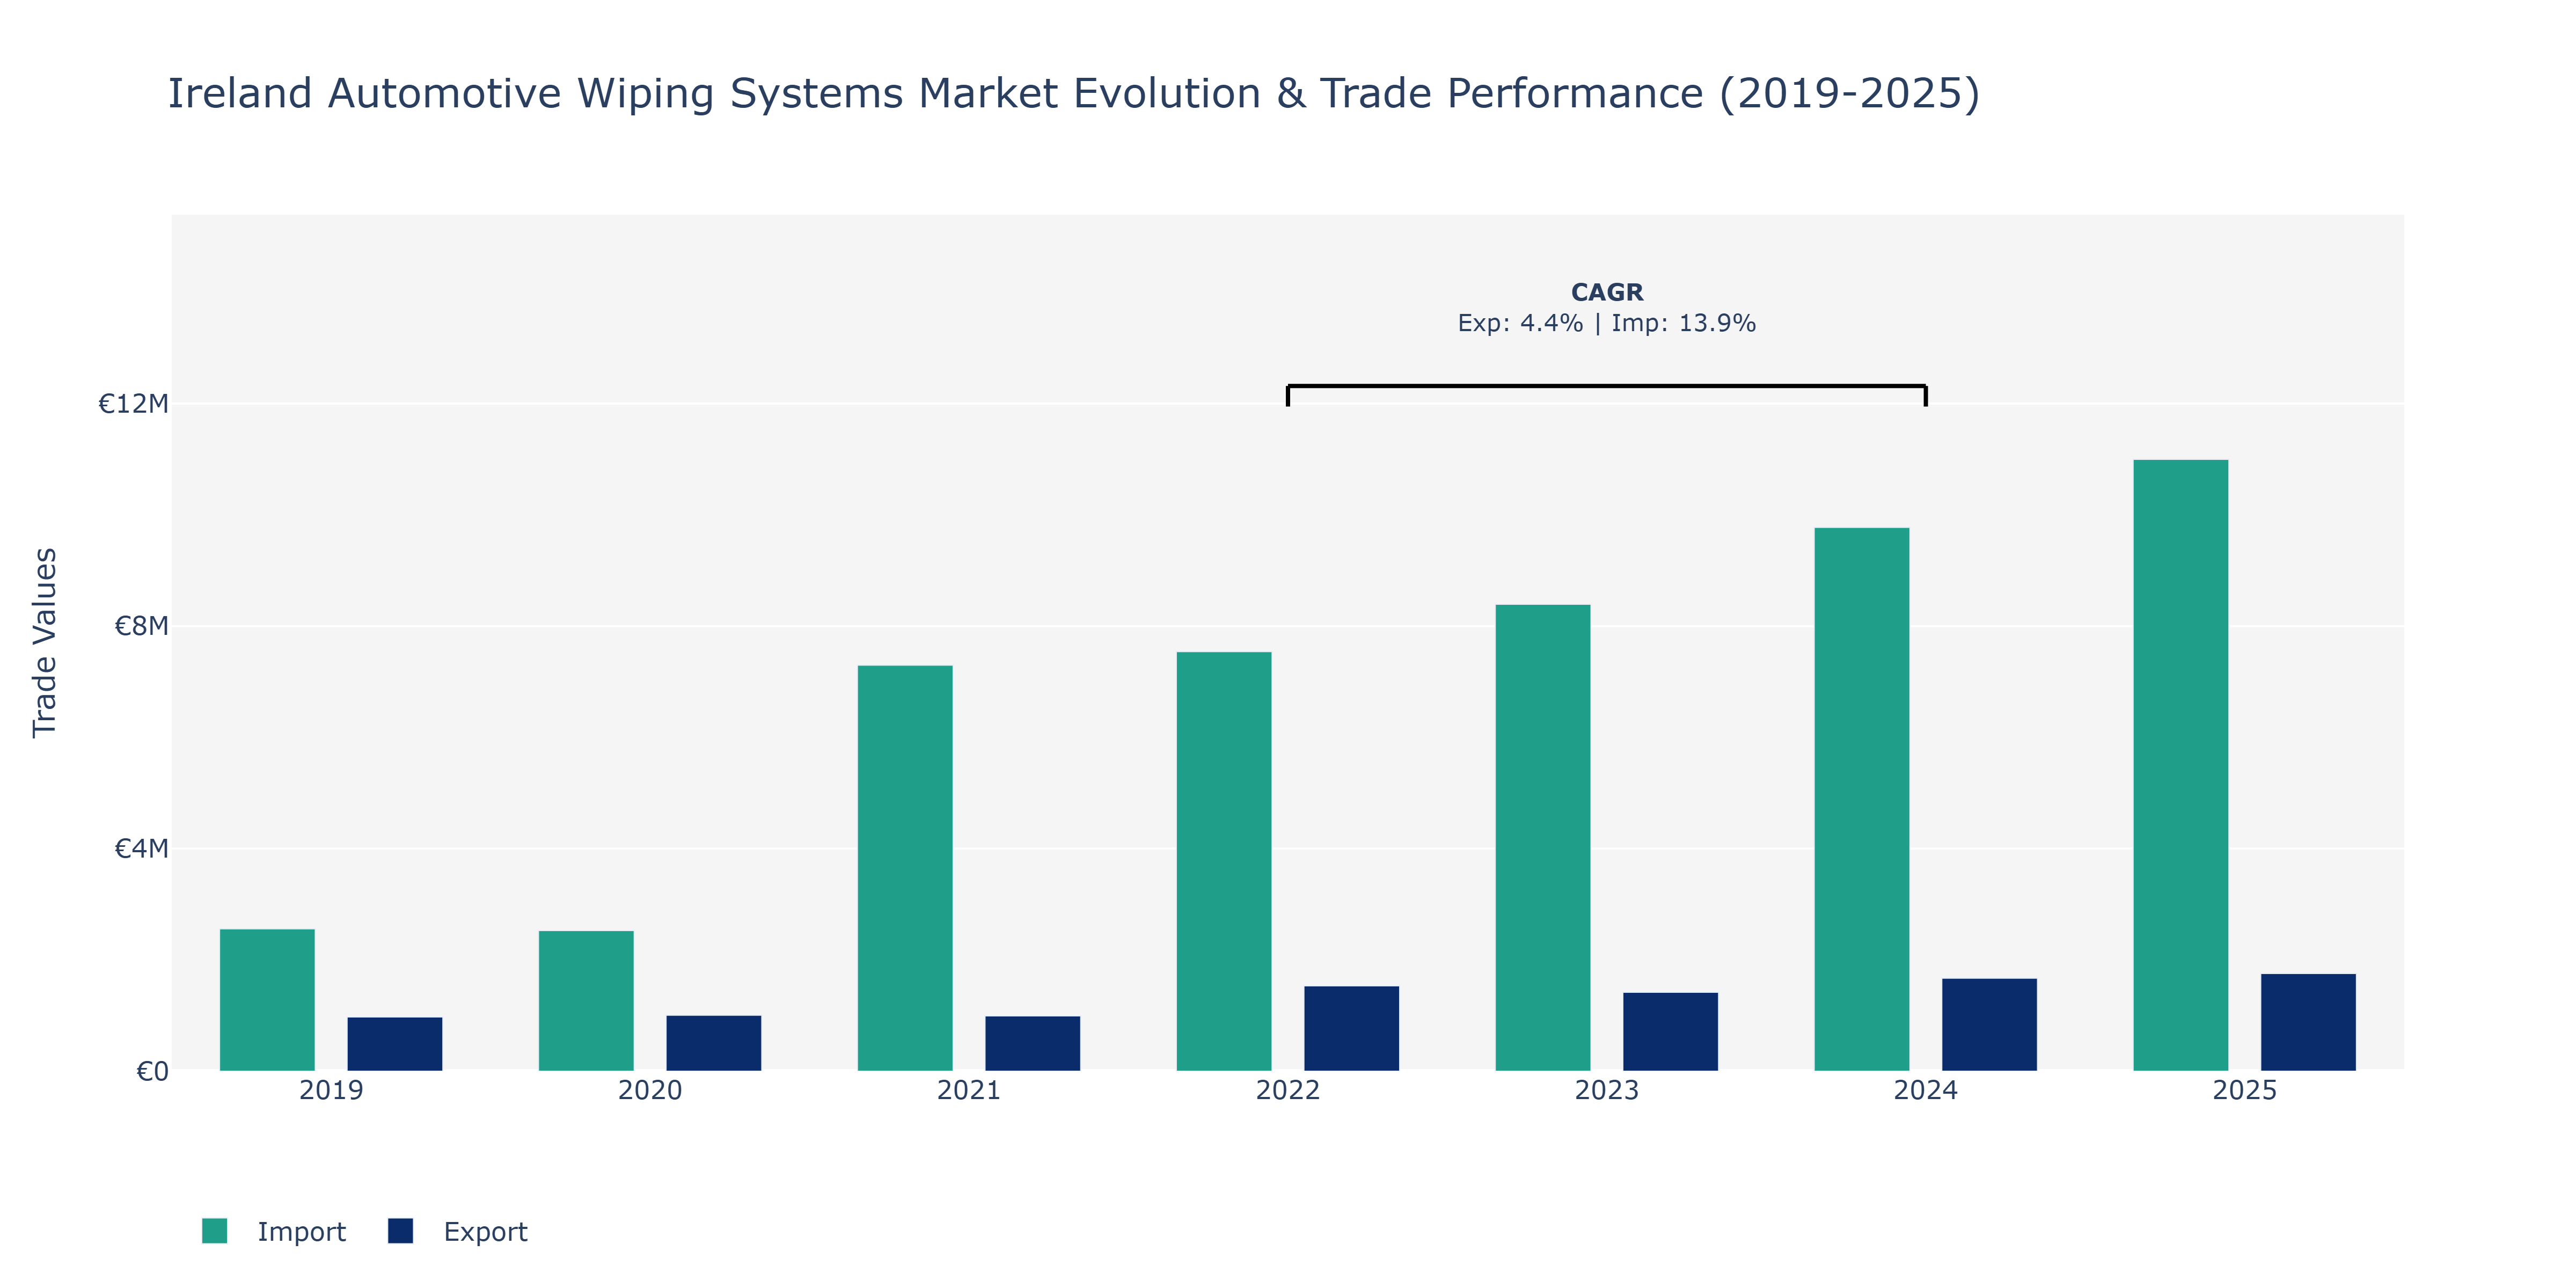Select the 2023 export bar
Viewport: 2576px width, 1288px height.
coord(1671,1032)
